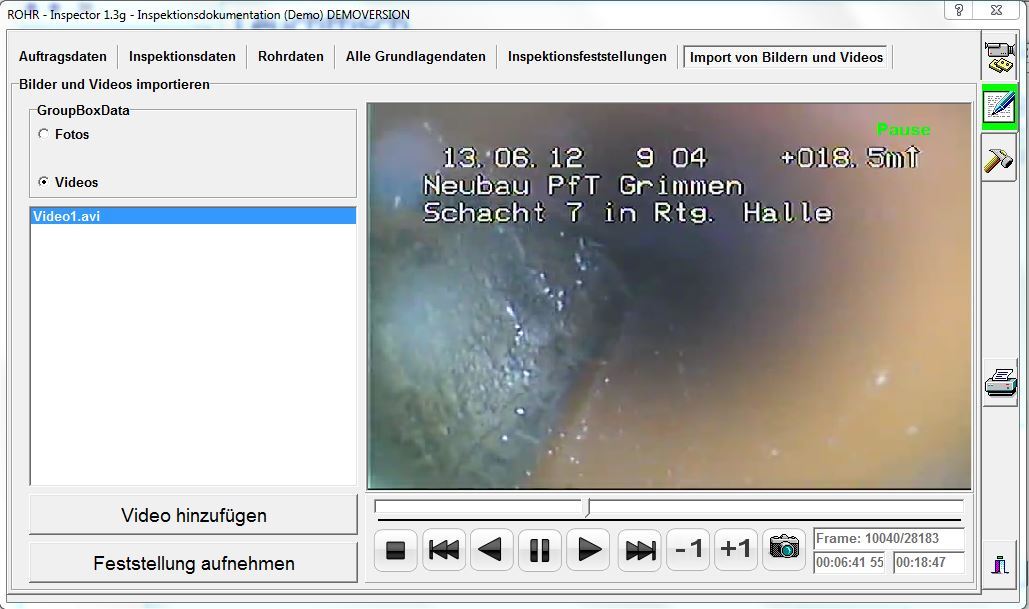Skip to the end of video
Viewport: 1029px width, 609px height.
[x=638, y=550]
